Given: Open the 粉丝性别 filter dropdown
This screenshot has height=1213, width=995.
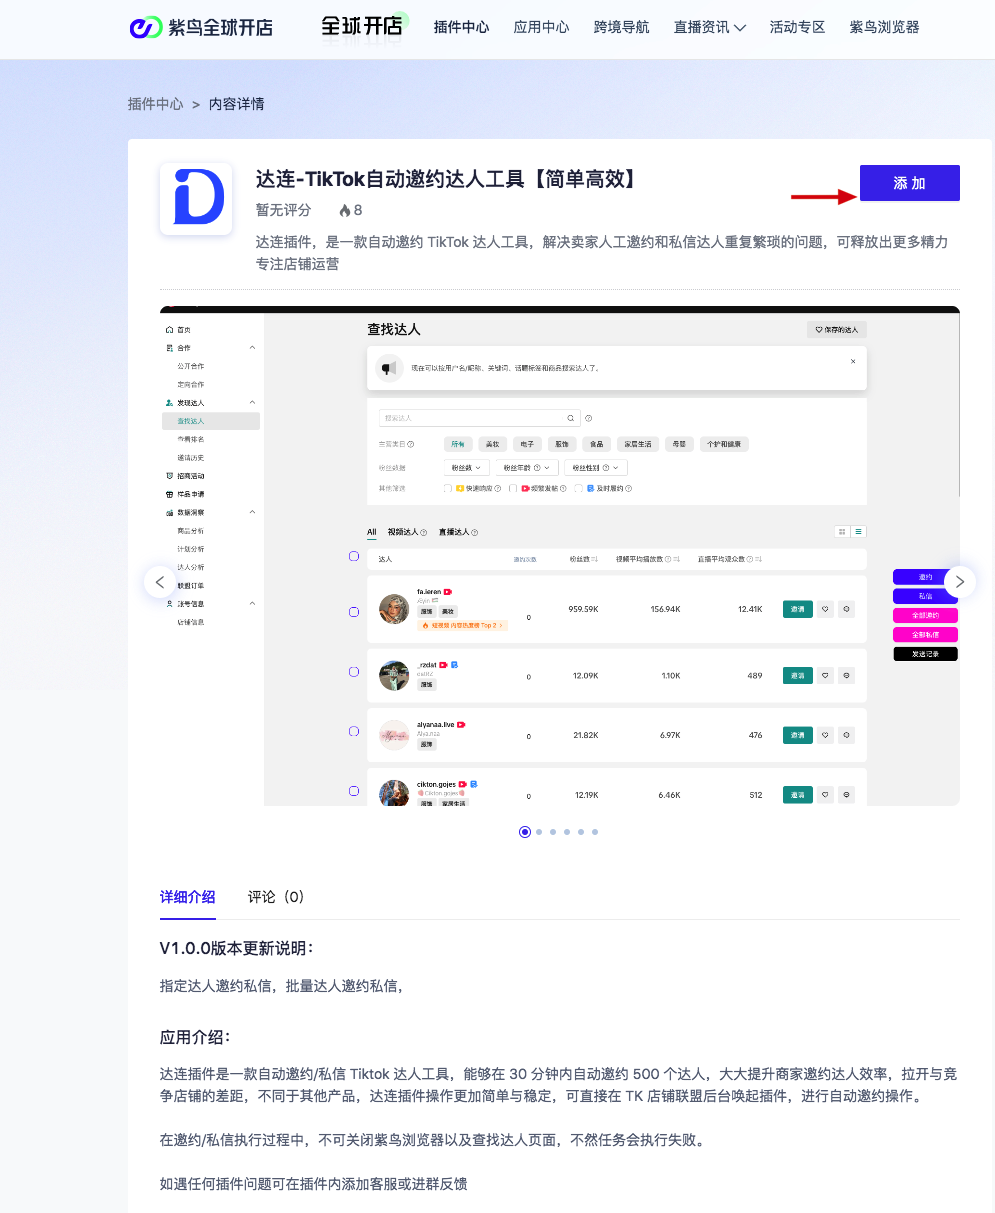Looking at the screenshot, I should point(596,467).
